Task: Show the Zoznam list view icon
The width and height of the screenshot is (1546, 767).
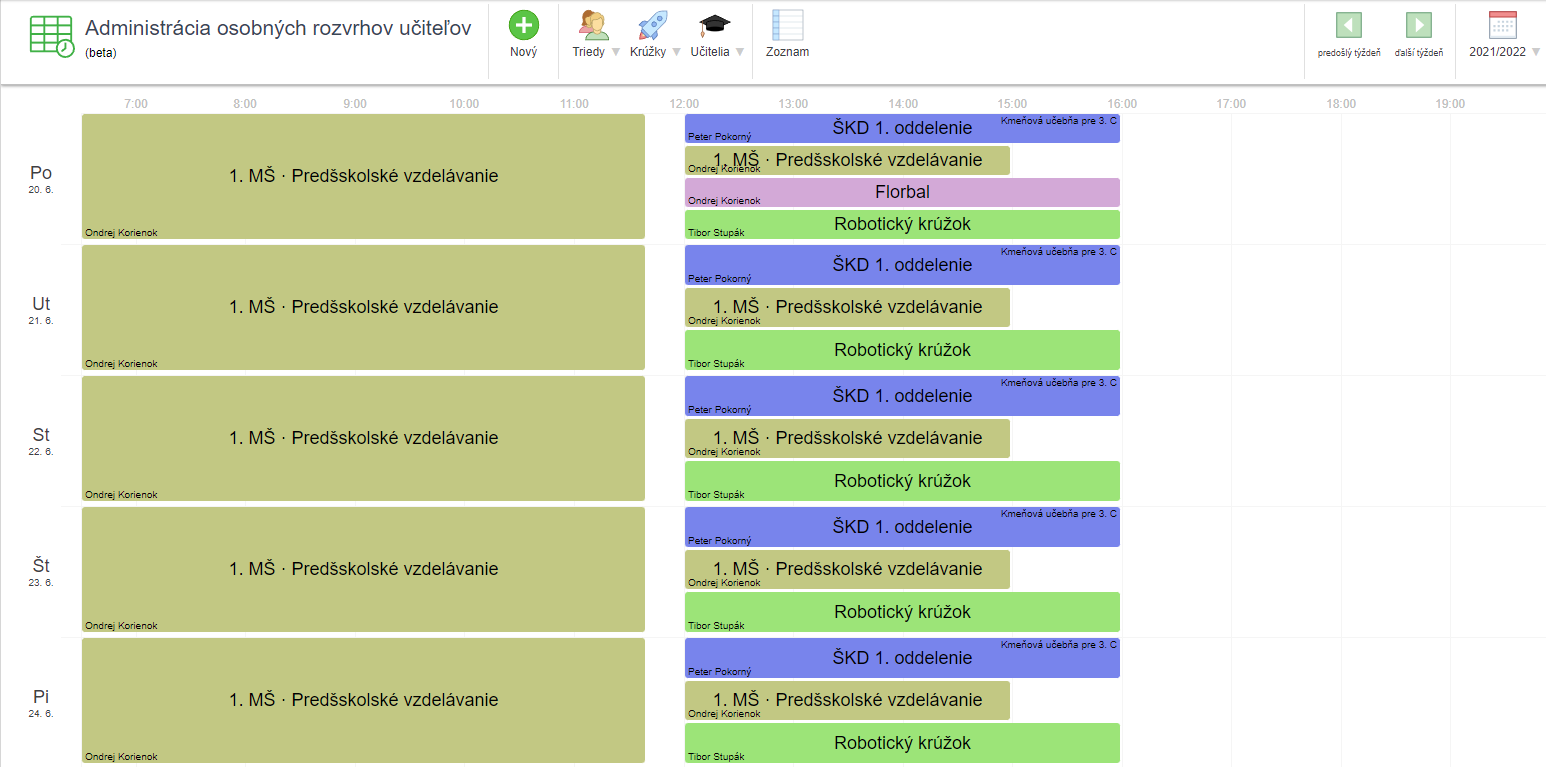Action: (x=788, y=25)
